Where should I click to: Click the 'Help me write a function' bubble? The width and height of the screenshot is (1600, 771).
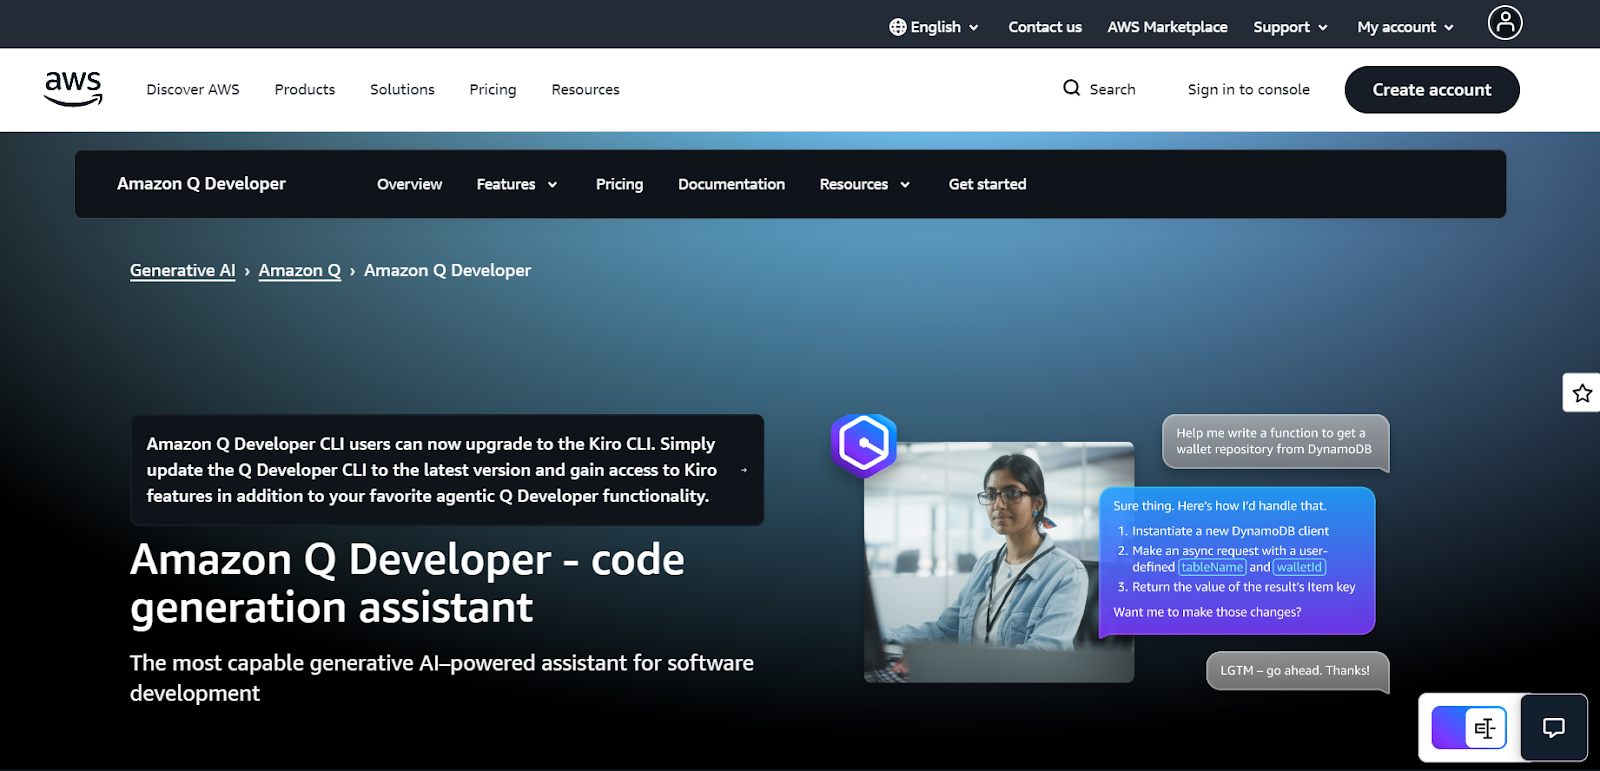click(1275, 441)
